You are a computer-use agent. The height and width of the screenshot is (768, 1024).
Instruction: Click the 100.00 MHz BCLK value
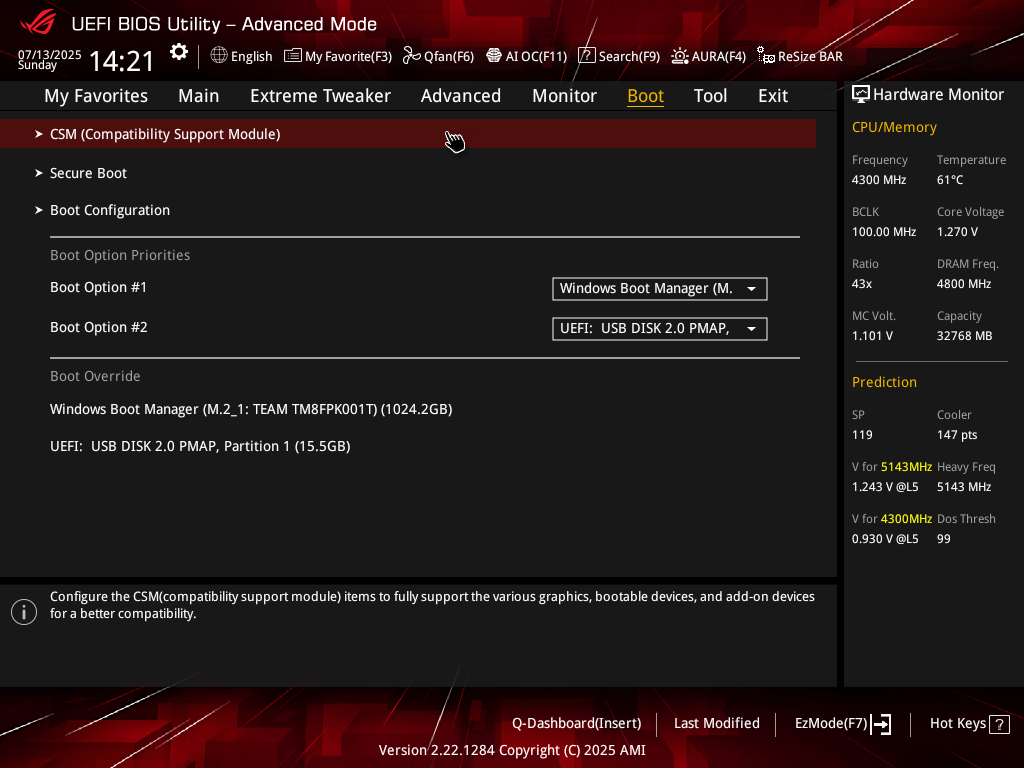884,232
